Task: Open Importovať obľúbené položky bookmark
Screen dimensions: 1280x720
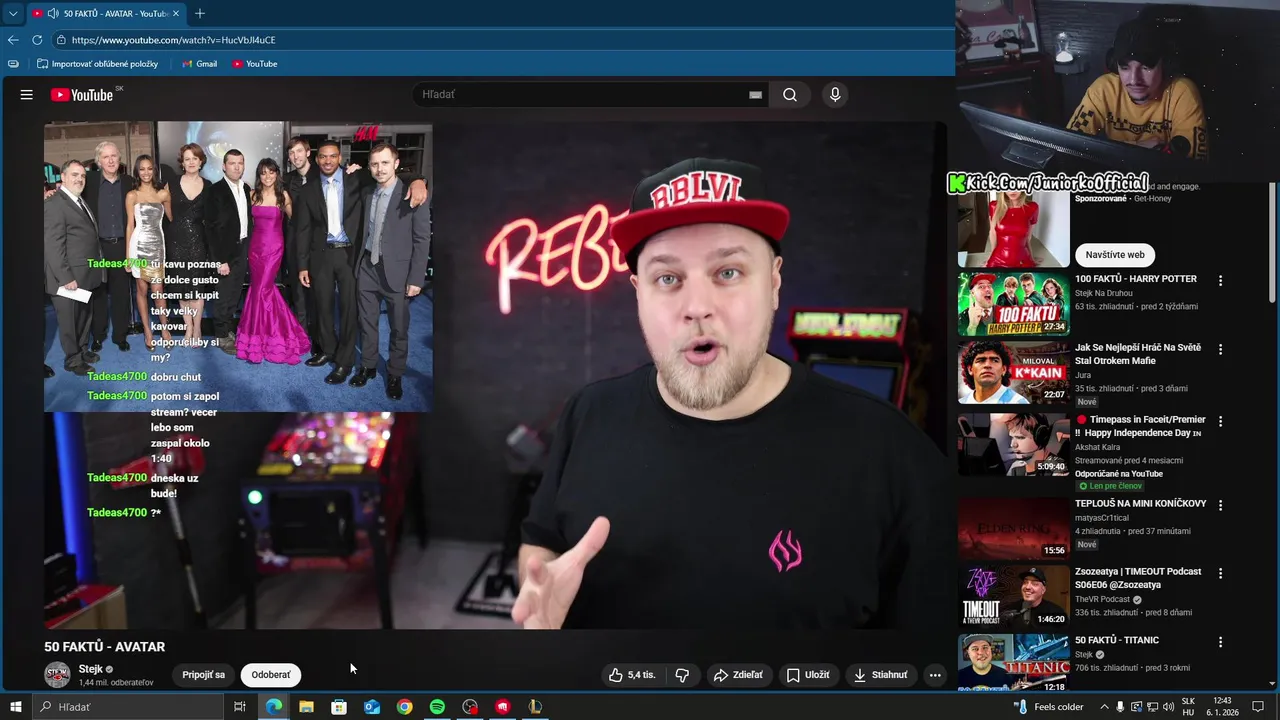Action: click(x=97, y=64)
